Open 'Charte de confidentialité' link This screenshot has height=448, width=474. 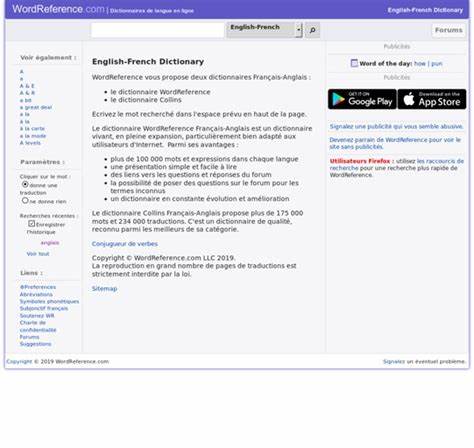[x=38, y=326]
